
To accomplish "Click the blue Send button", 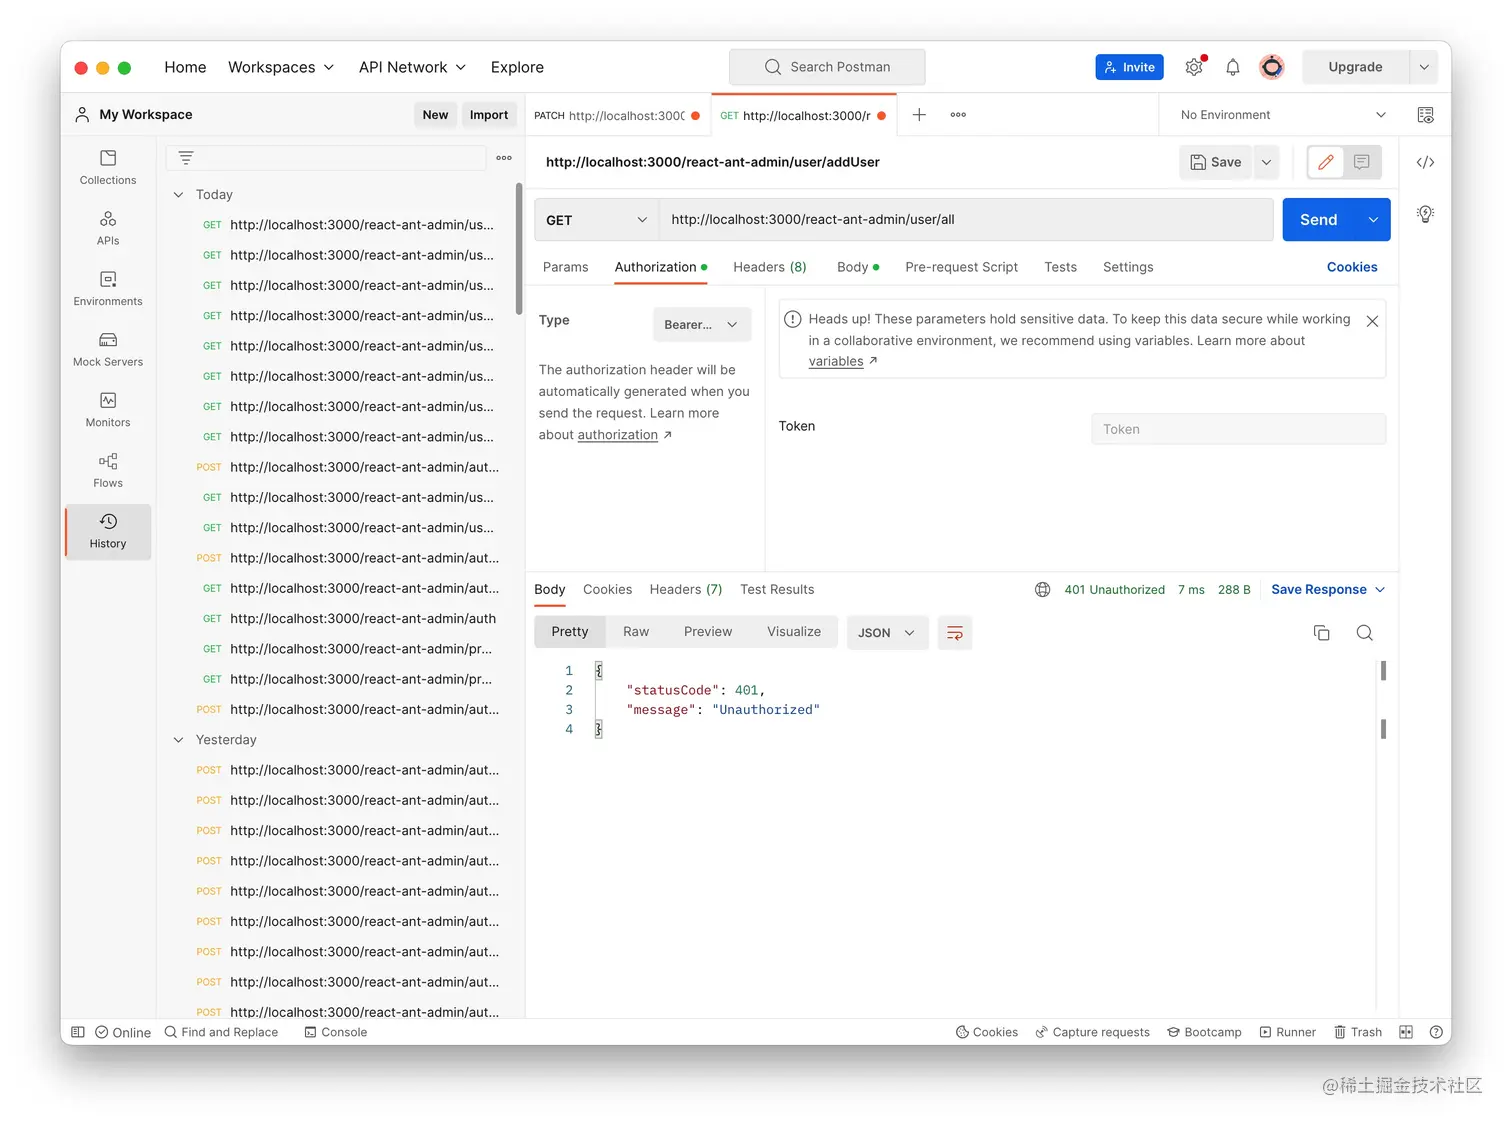I will pos(1319,220).
